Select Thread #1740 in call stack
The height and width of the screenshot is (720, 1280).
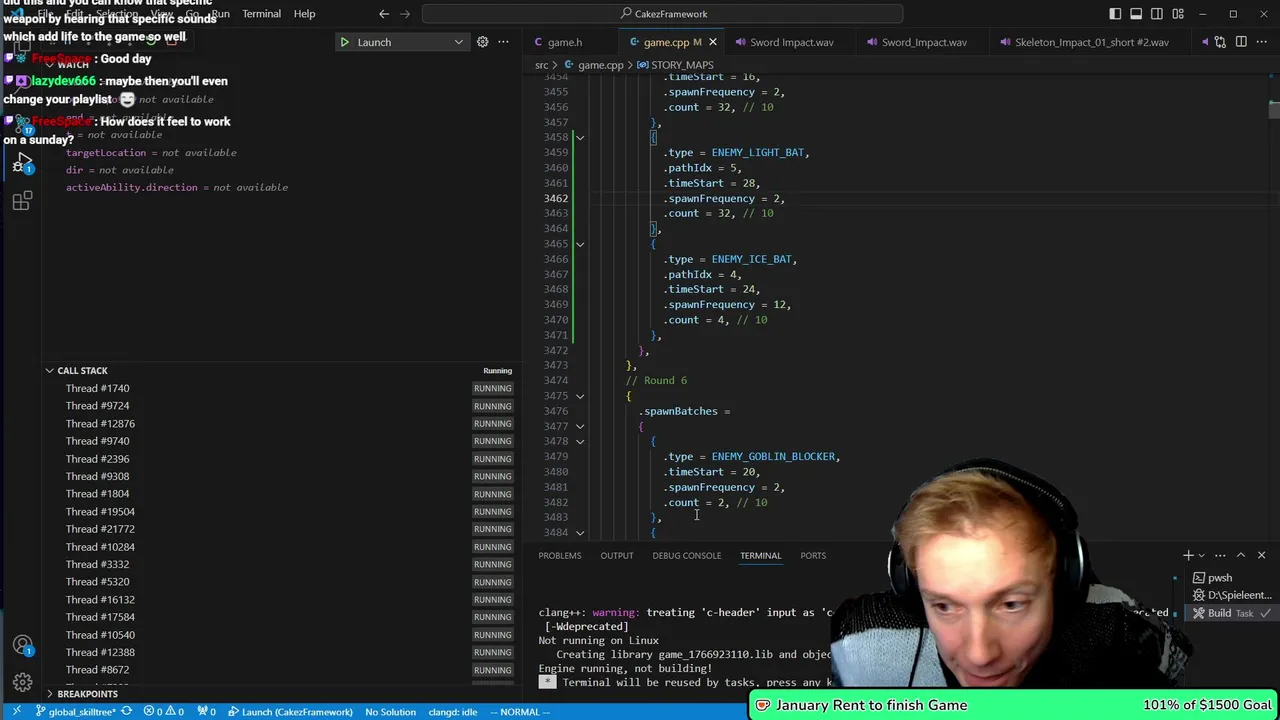pos(97,388)
